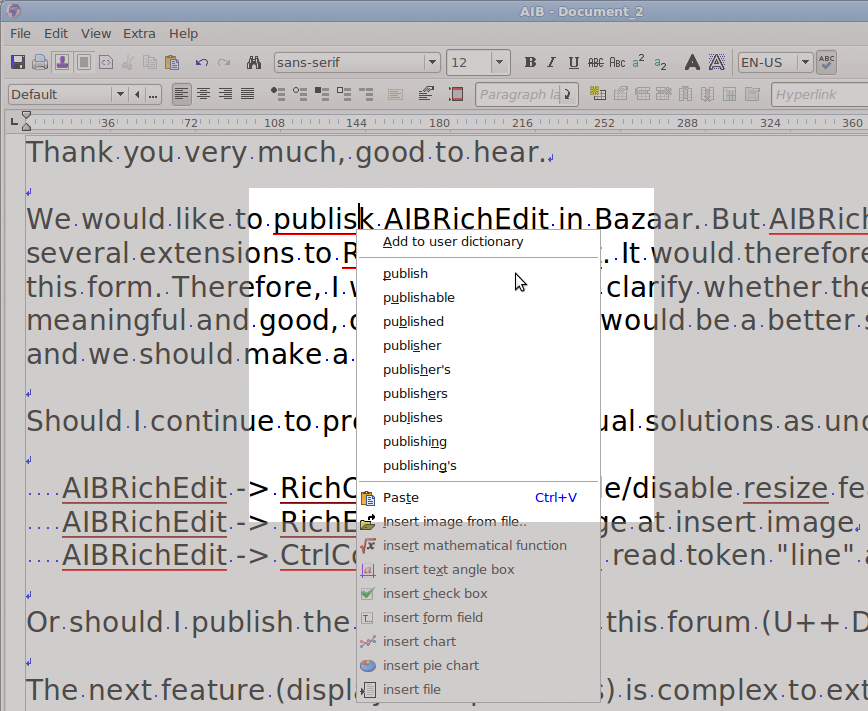Apply strikeout ABC formatting icon
This screenshot has height=711, width=868.
coord(596,62)
